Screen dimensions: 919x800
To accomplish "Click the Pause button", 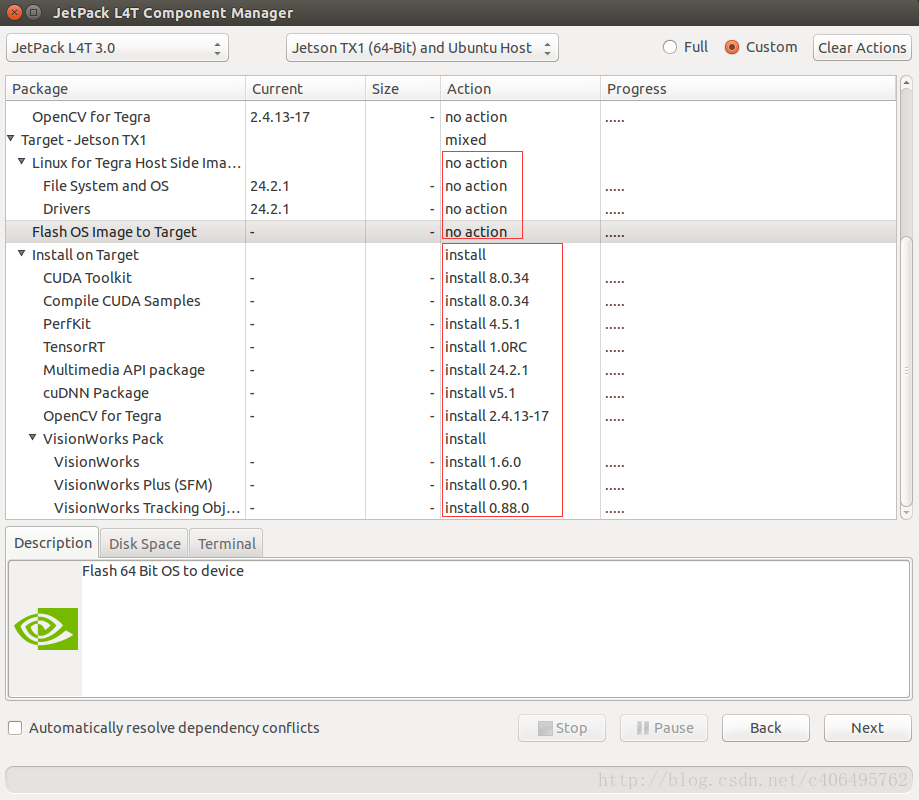I will (664, 728).
